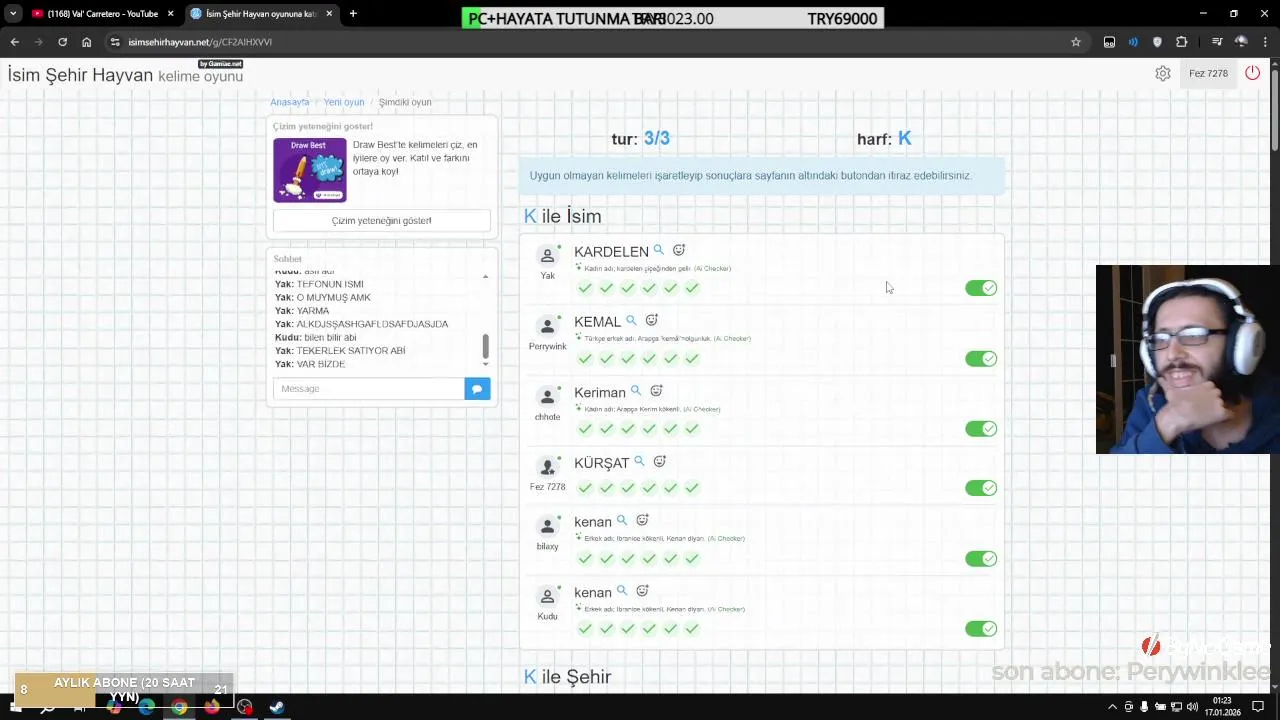Screen dimensions: 1280x720
Task: Click magnifier next to Kudu's kenan answer
Action: click(622, 591)
